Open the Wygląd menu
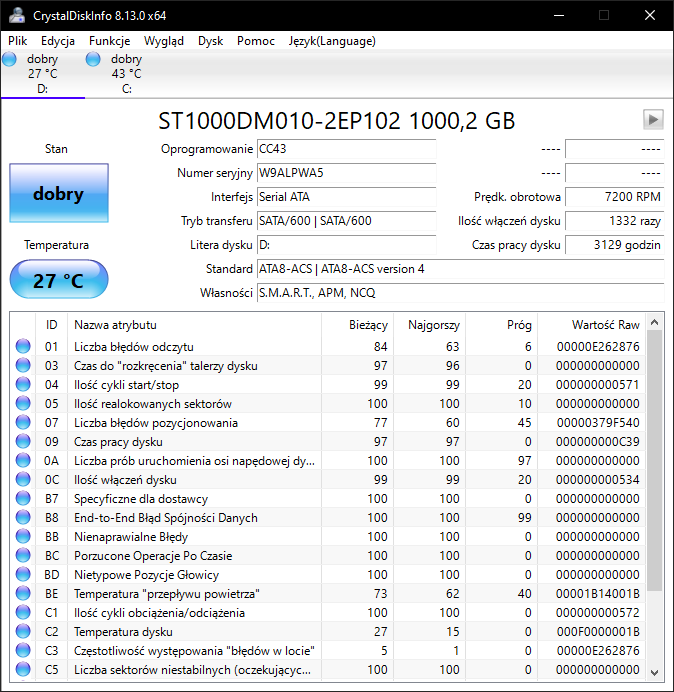674x692 pixels. (x=164, y=41)
